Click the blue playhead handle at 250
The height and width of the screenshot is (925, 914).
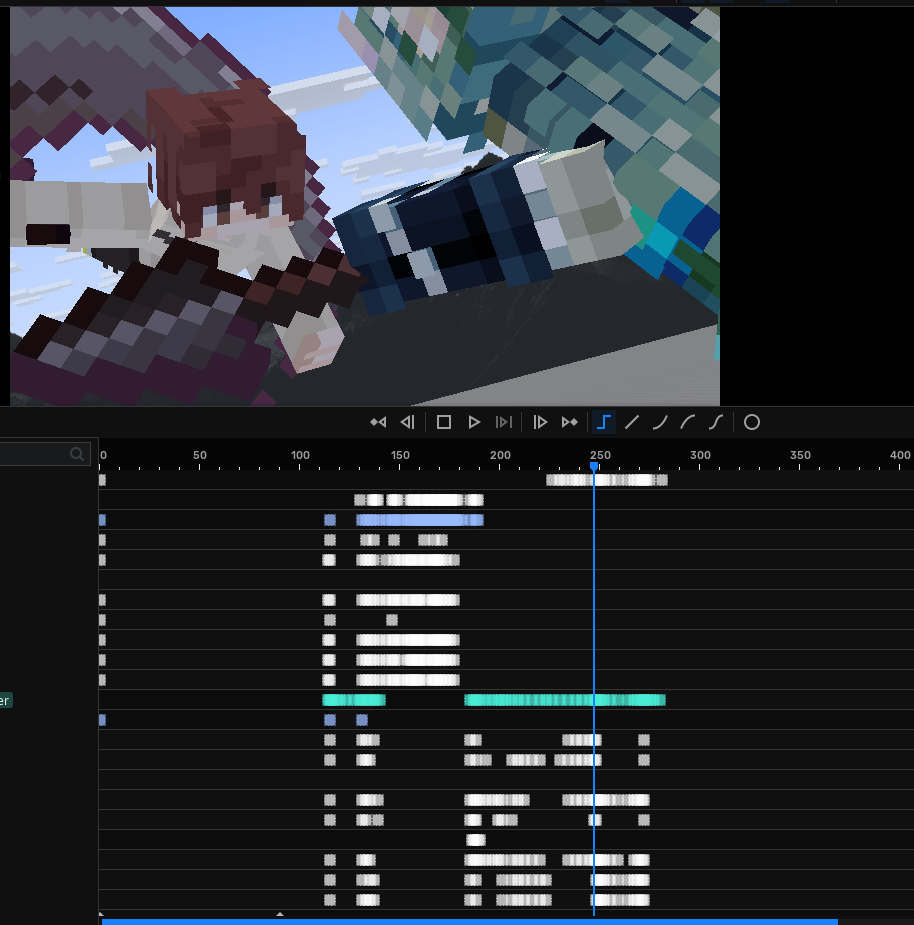(594, 467)
